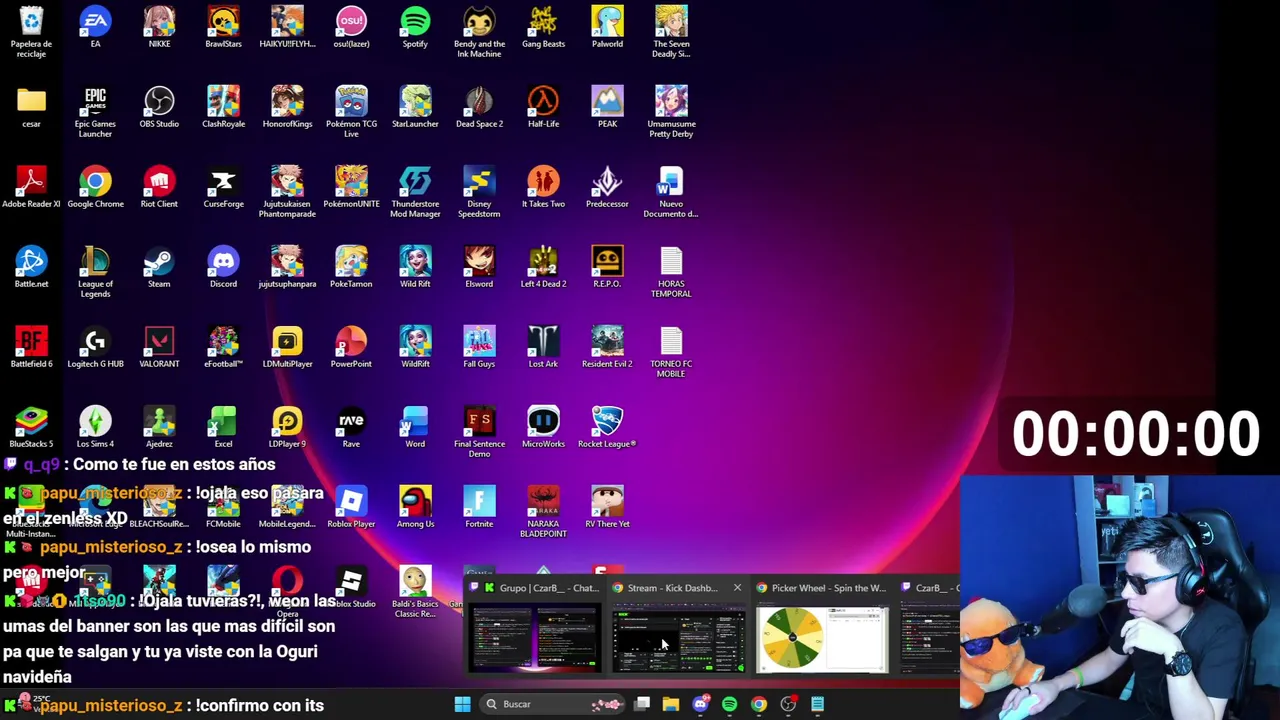The height and width of the screenshot is (720, 1280).
Task: Select the Nuevo Documento Word file
Action: click(671, 191)
